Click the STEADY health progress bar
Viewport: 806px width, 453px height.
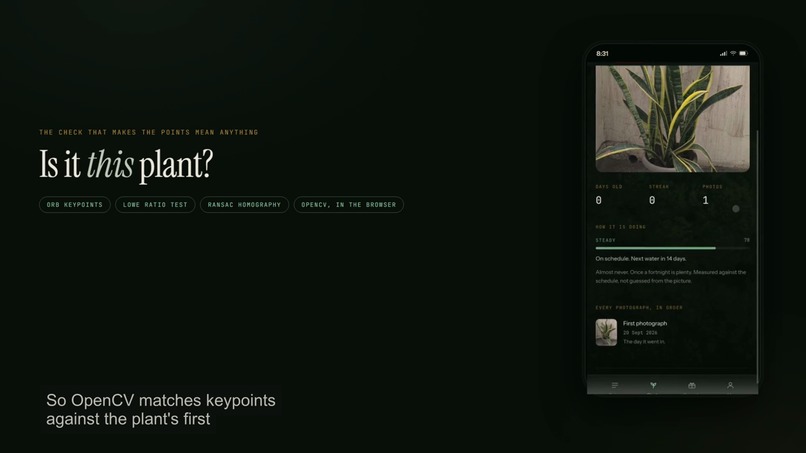tap(672, 248)
